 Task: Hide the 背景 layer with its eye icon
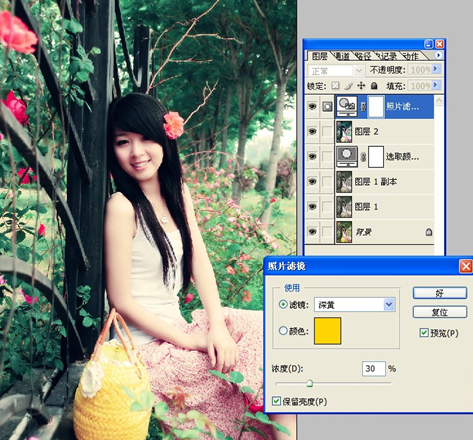[x=312, y=231]
